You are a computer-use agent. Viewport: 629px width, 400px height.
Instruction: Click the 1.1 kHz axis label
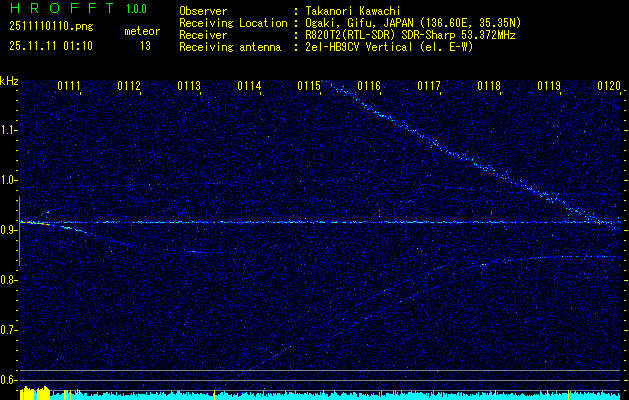pos(9,130)
